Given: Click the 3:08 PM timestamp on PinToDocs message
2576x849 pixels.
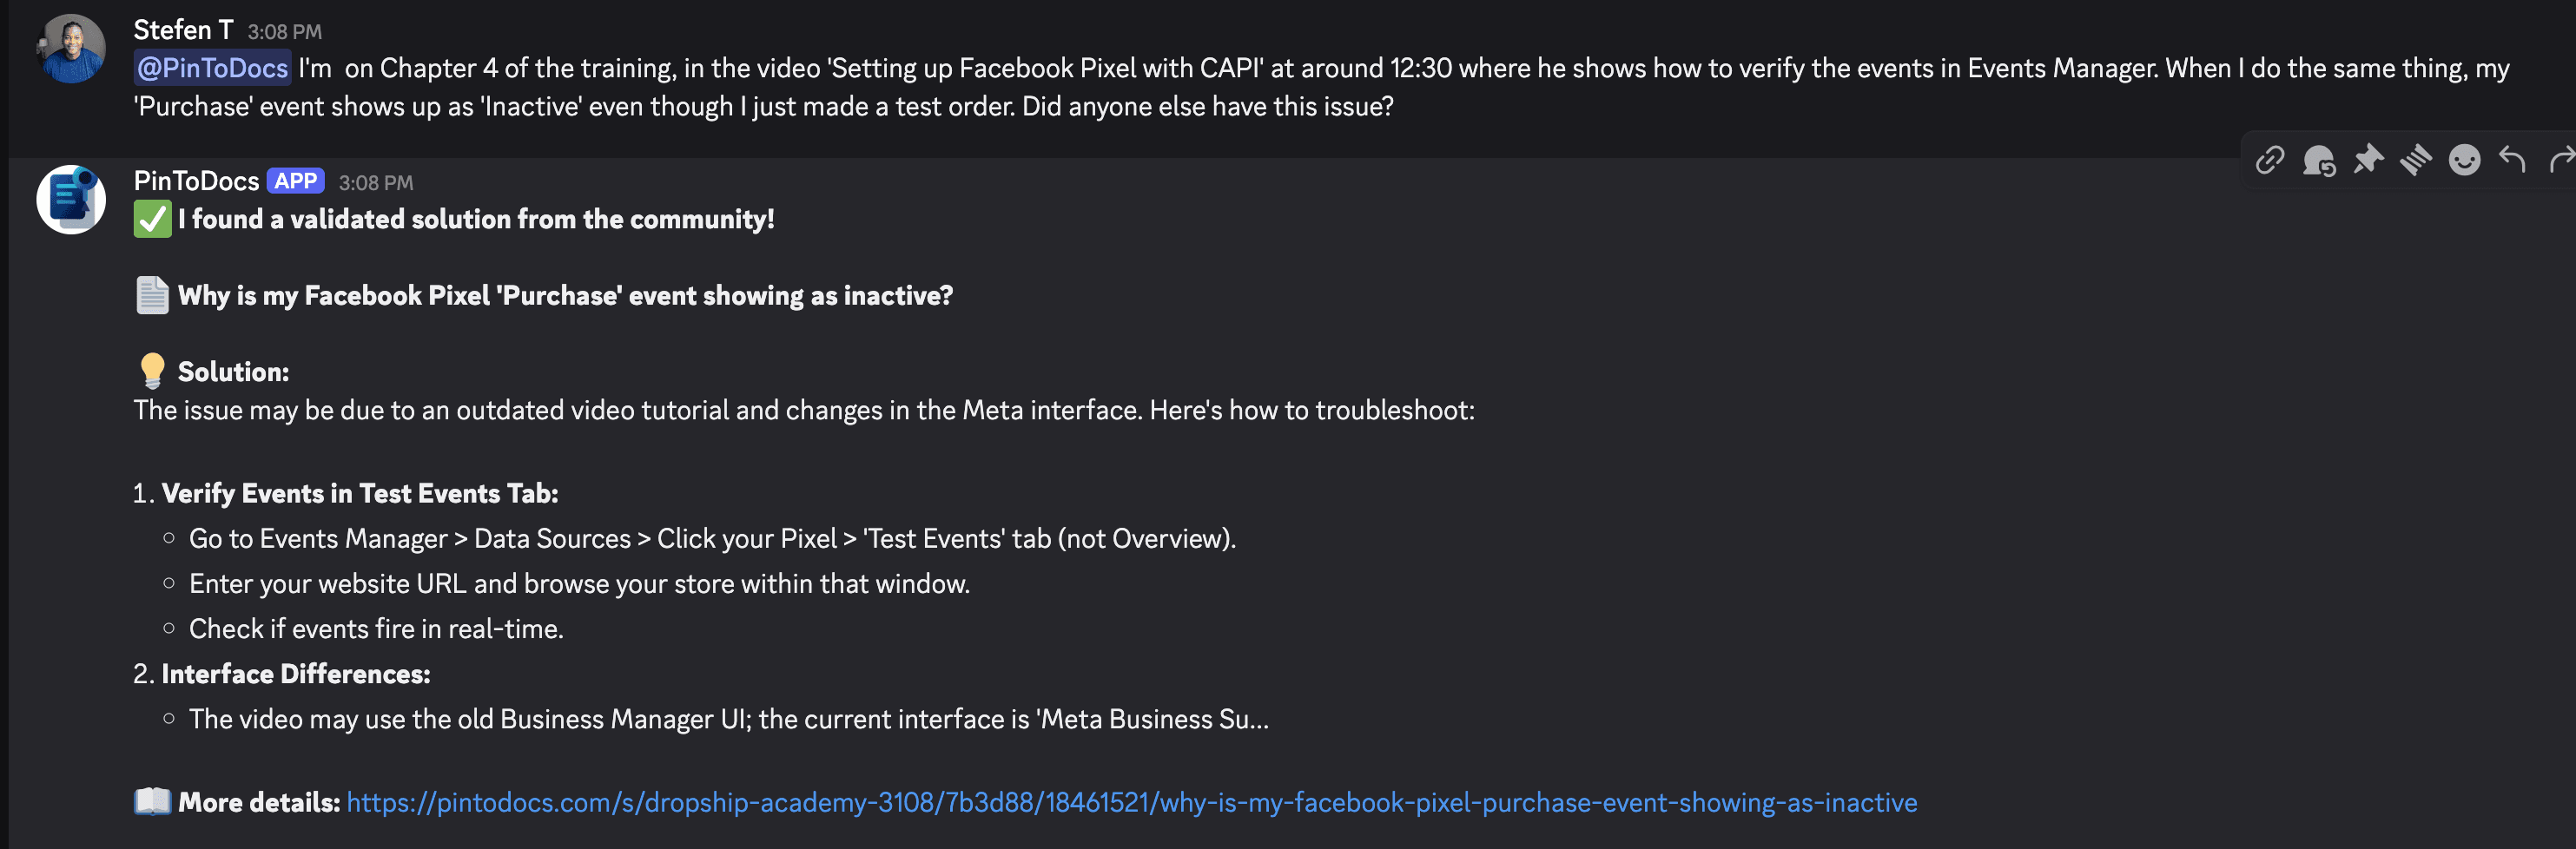Looking at the screenshot, I should [375, 182].
